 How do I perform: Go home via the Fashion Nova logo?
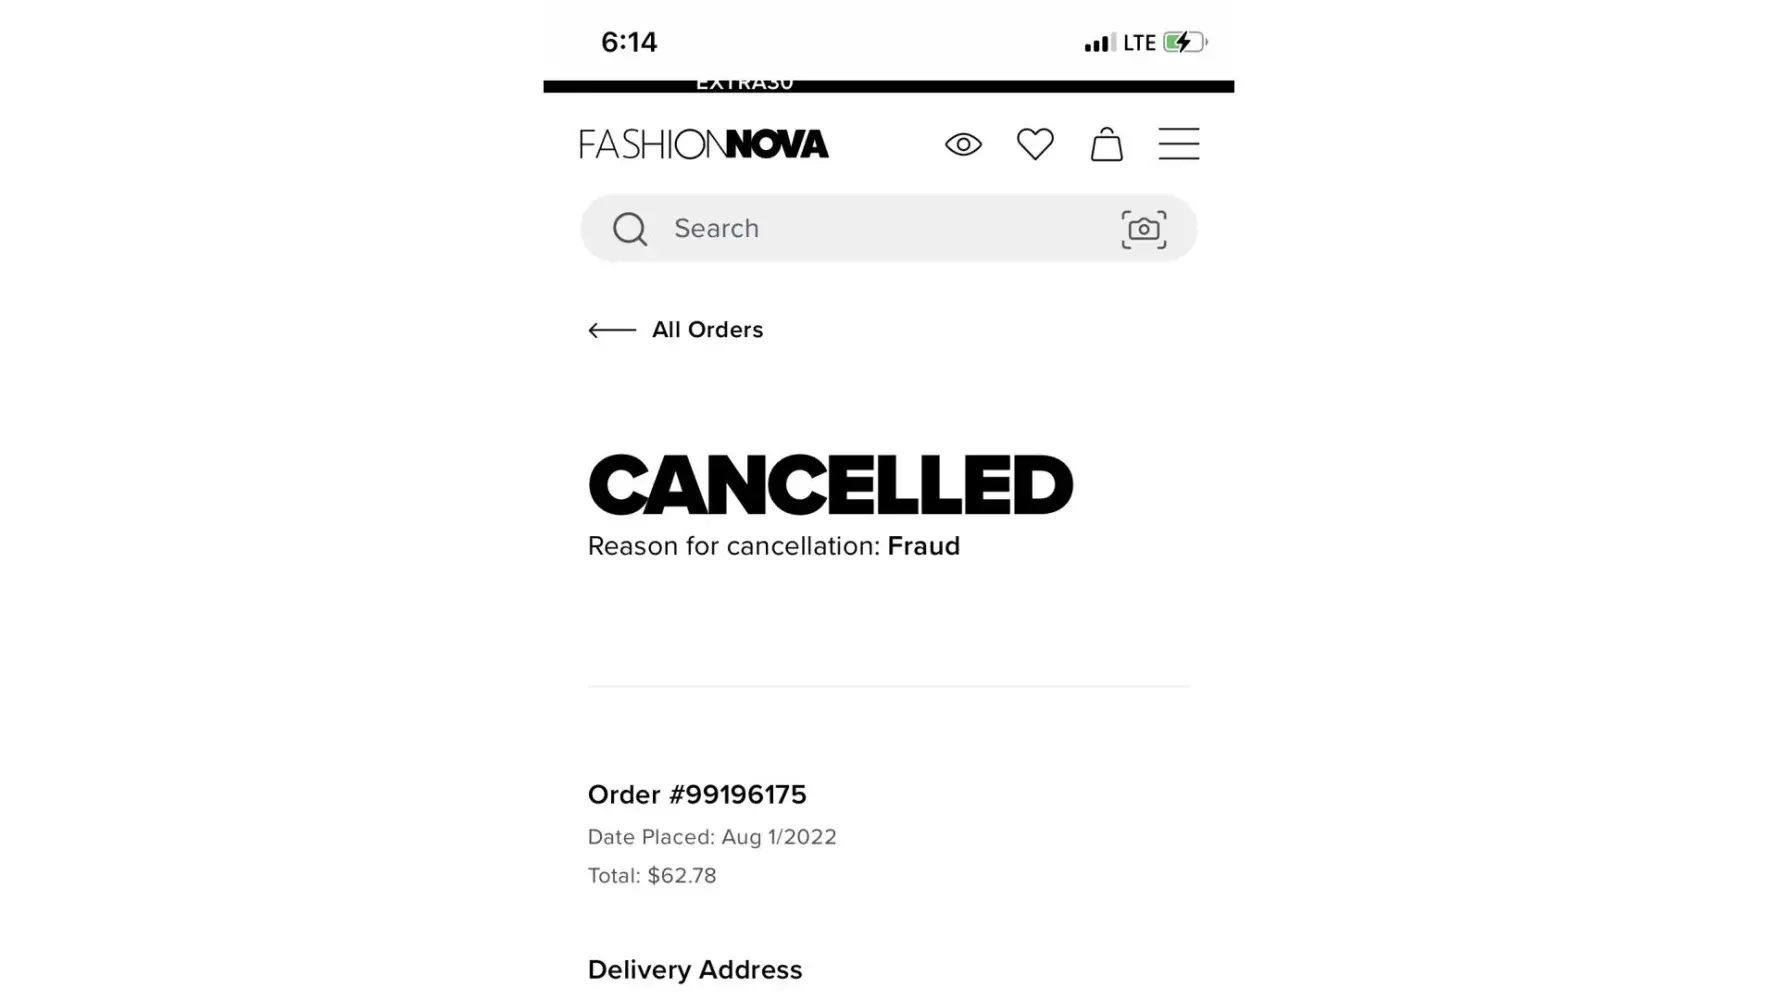tap(704, 144)
